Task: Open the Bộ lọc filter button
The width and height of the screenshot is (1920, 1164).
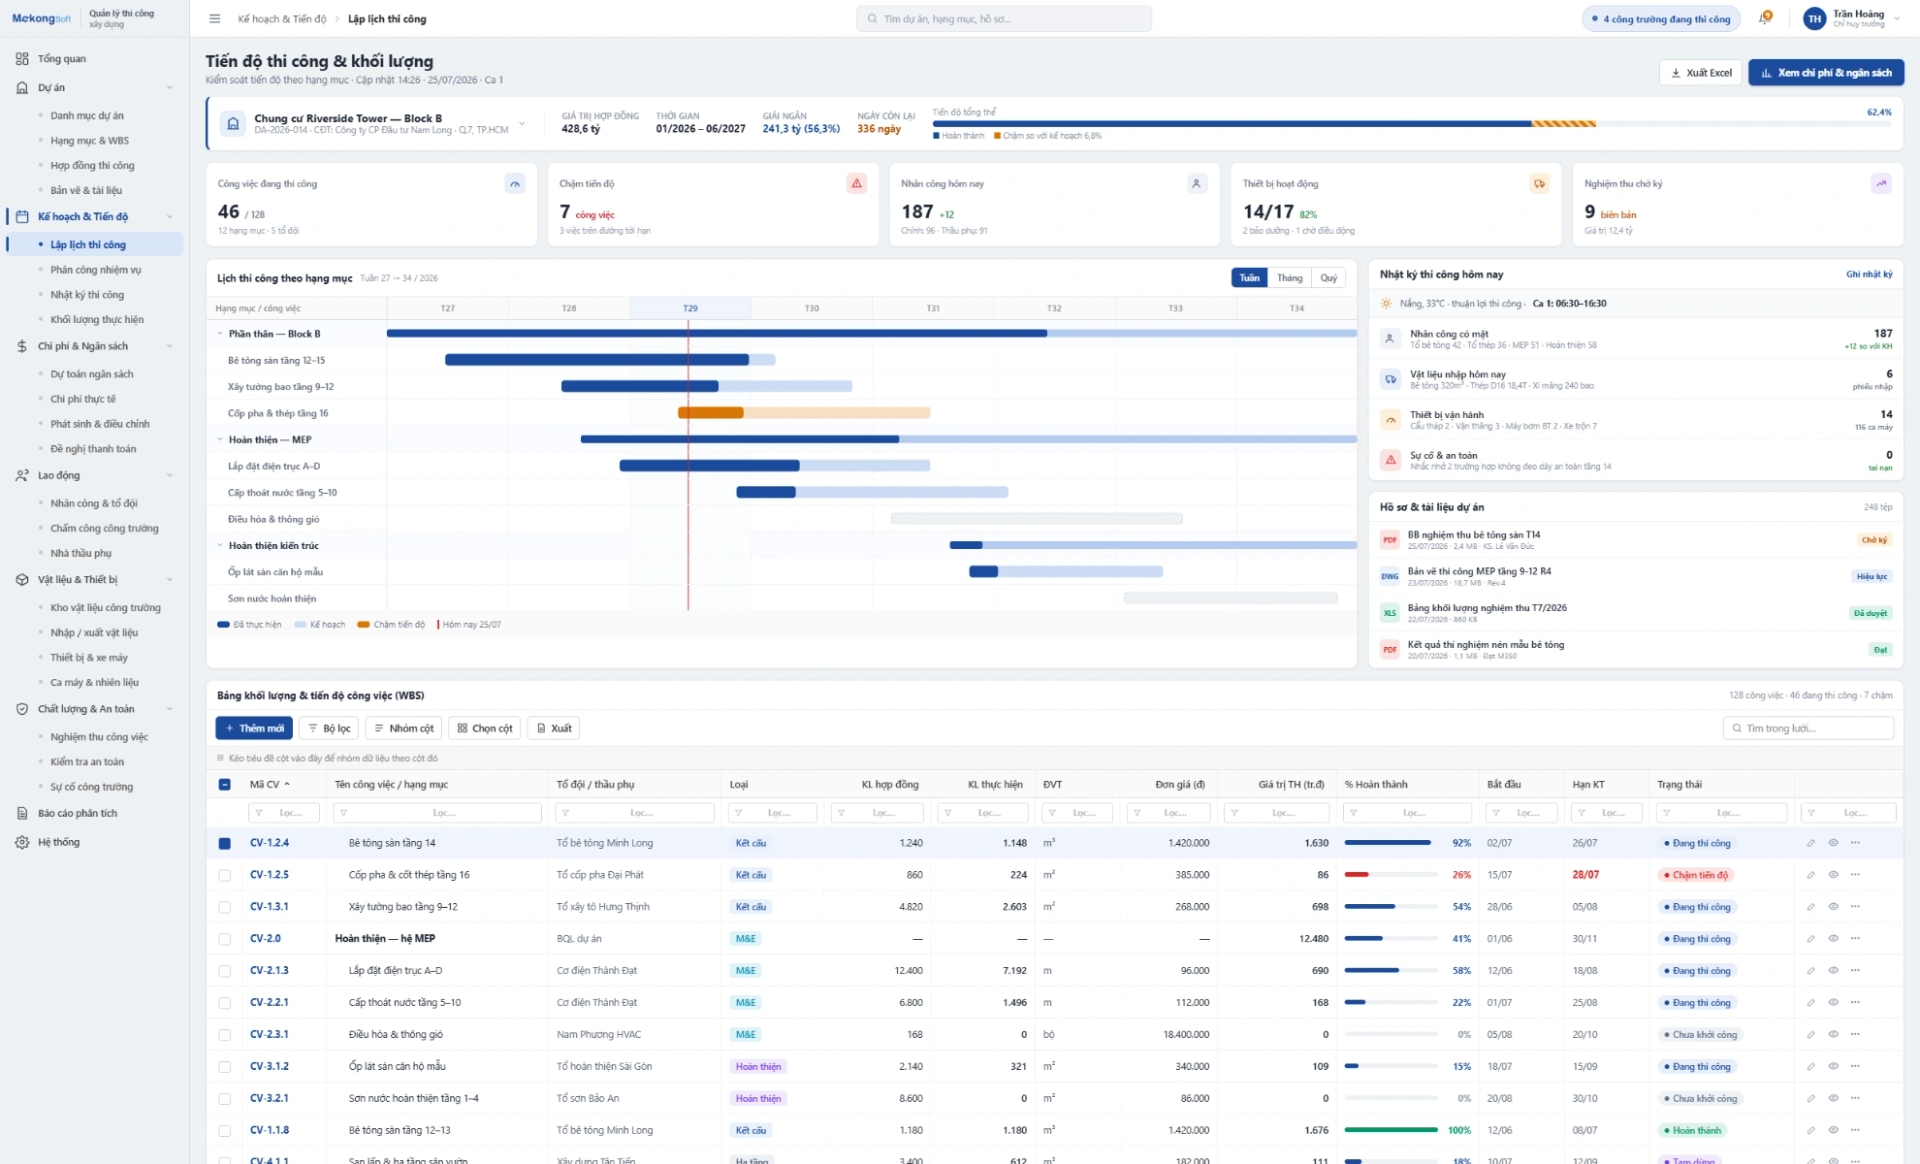Action: pos(329,728)
